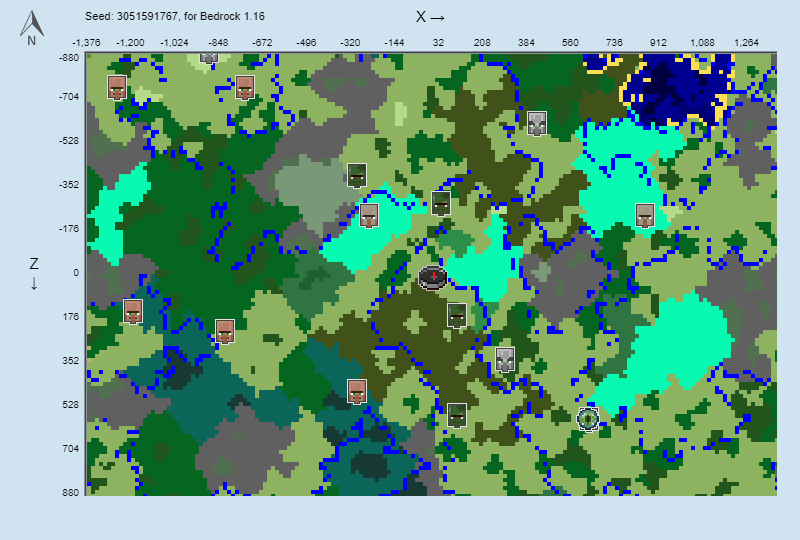Click X-axis label '1,264'

pos(746,43)
